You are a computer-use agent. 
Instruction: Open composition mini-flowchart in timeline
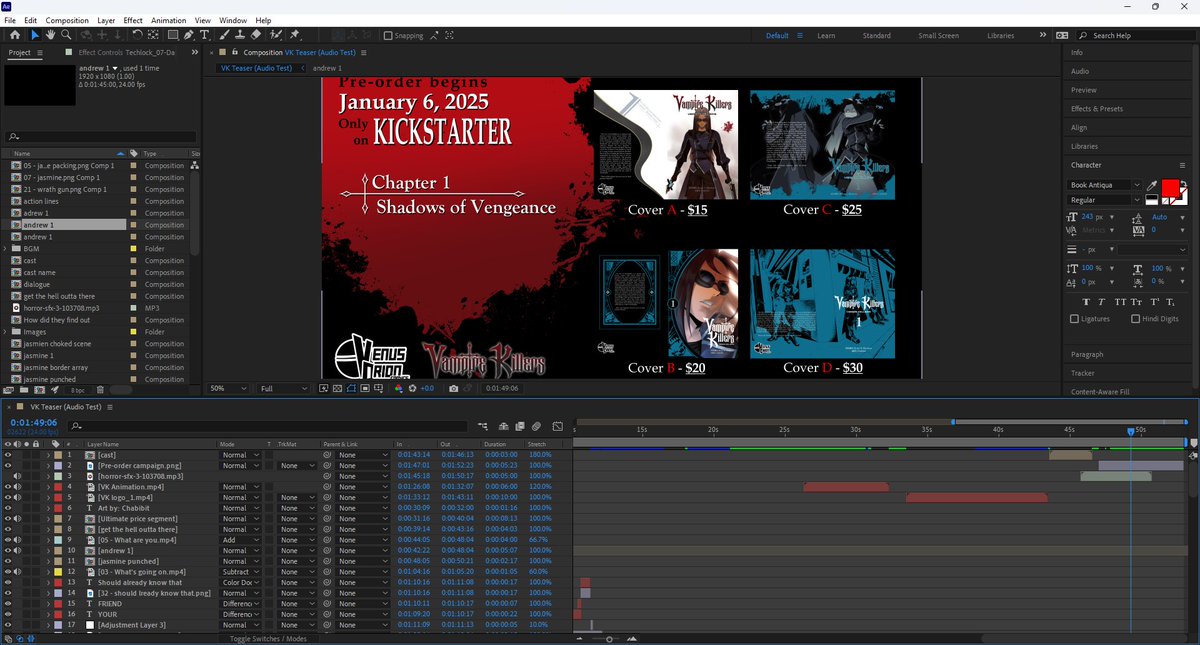(483, 426)
